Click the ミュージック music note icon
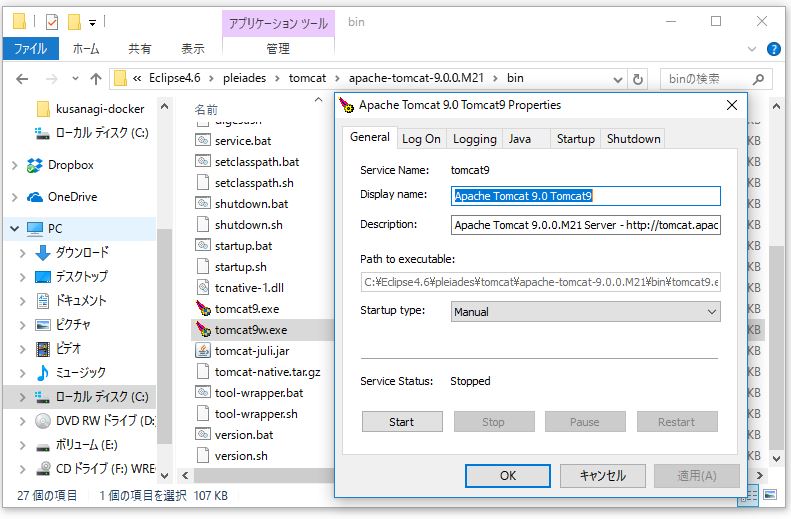Image resolution: width=791 pixels, height=519 pixels. (43, 373)
